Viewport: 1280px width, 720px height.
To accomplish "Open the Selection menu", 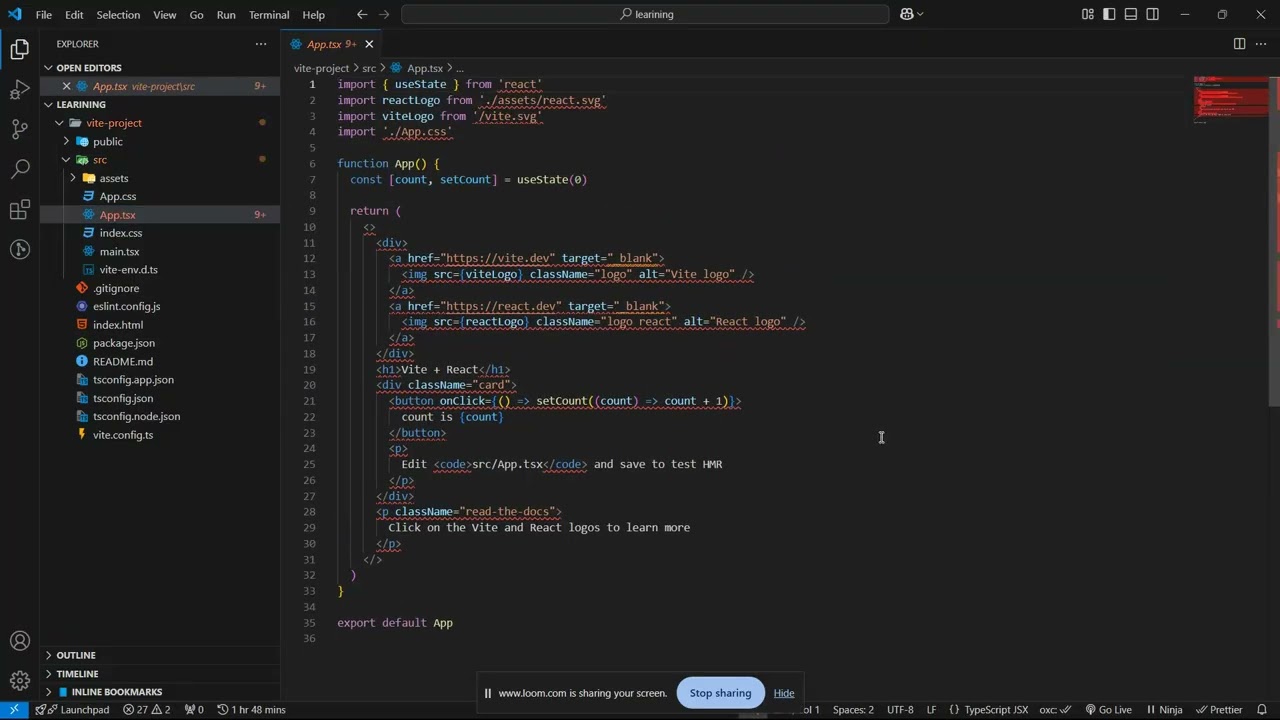I will point(118,15).
